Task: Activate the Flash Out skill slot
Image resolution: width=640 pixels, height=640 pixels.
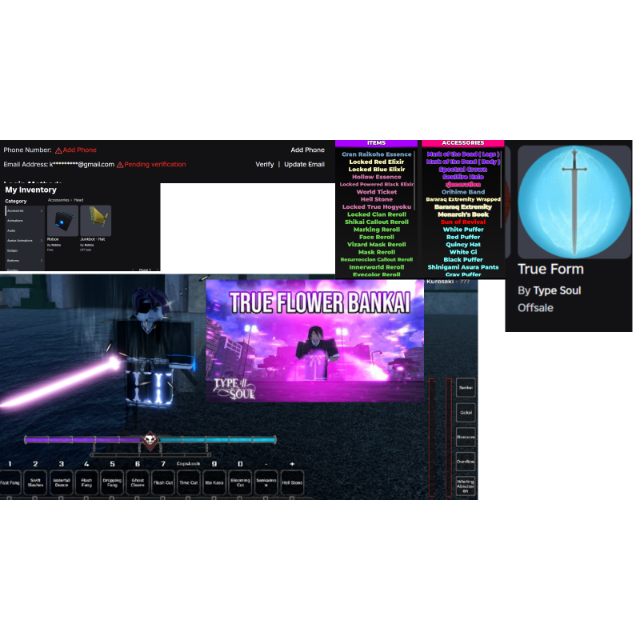Action: [162, 483]
